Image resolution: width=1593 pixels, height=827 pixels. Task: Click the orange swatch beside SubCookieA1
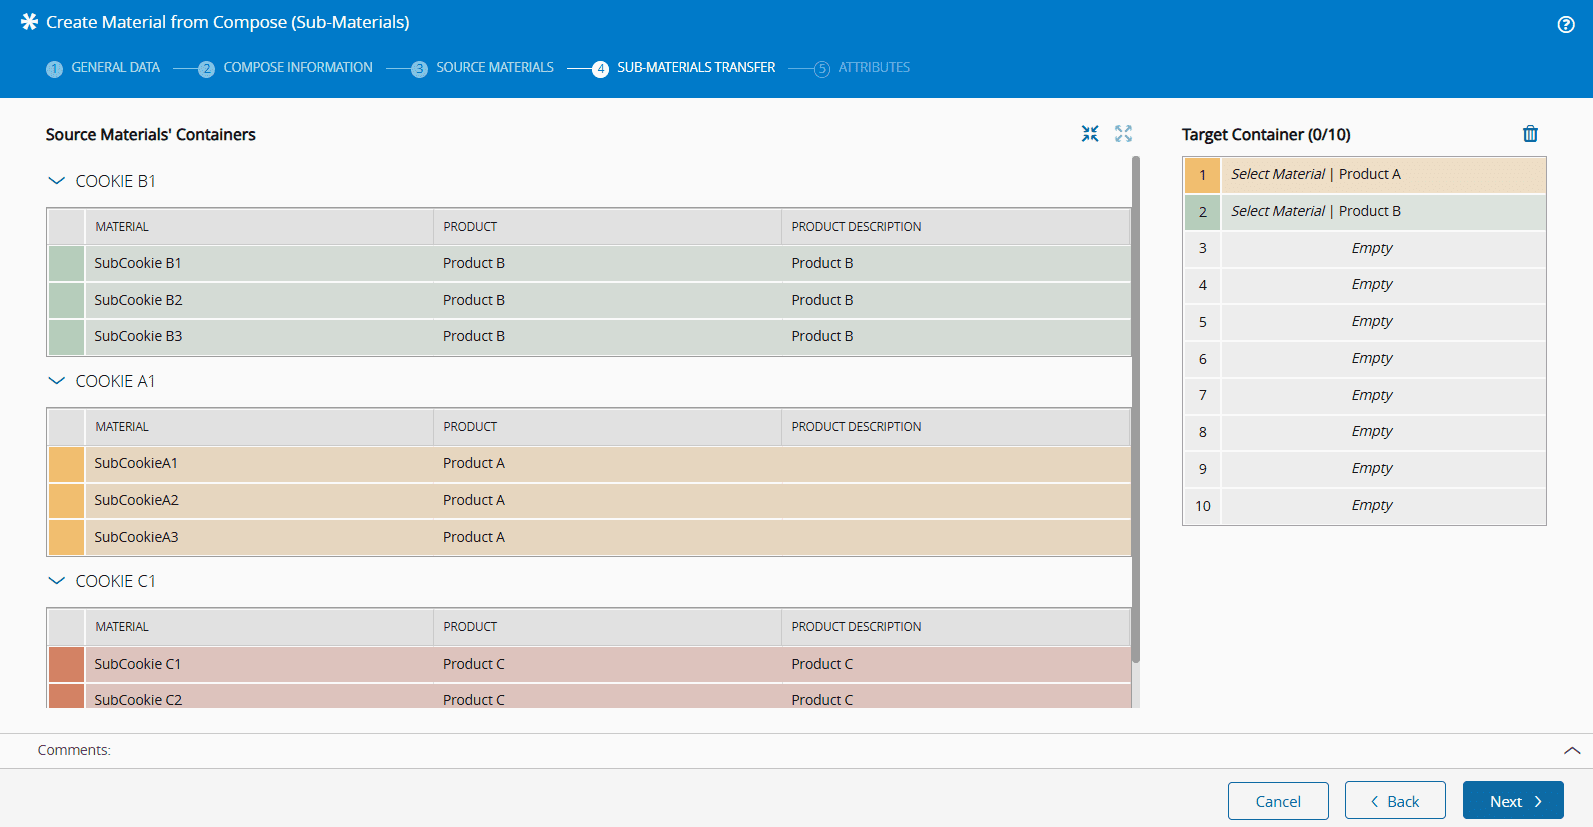pyautogui.click(x=67, y=464)
